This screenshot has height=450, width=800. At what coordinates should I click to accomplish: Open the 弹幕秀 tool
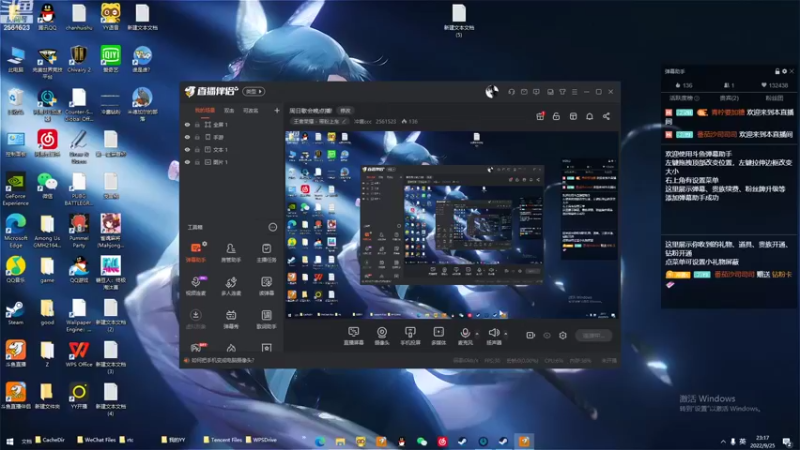(231, 319)
